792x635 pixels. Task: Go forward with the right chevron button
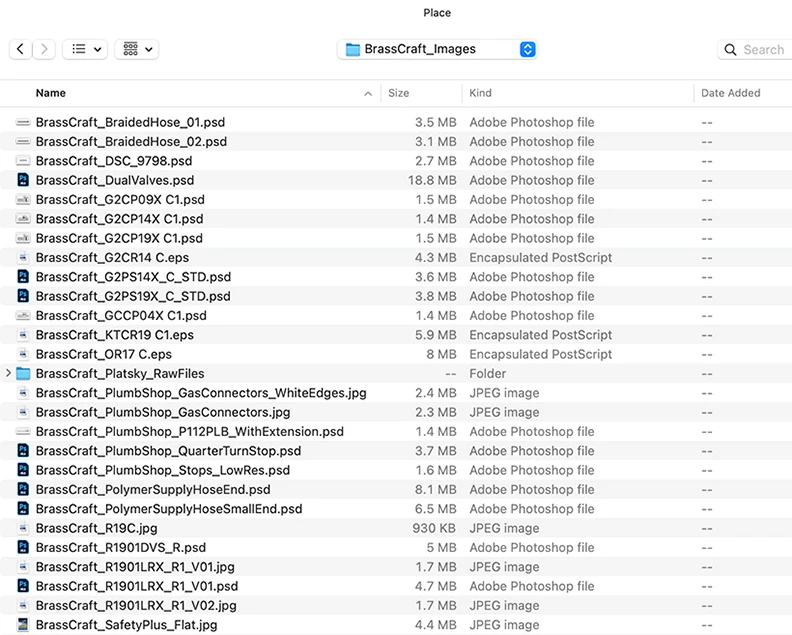pos(44,49)
